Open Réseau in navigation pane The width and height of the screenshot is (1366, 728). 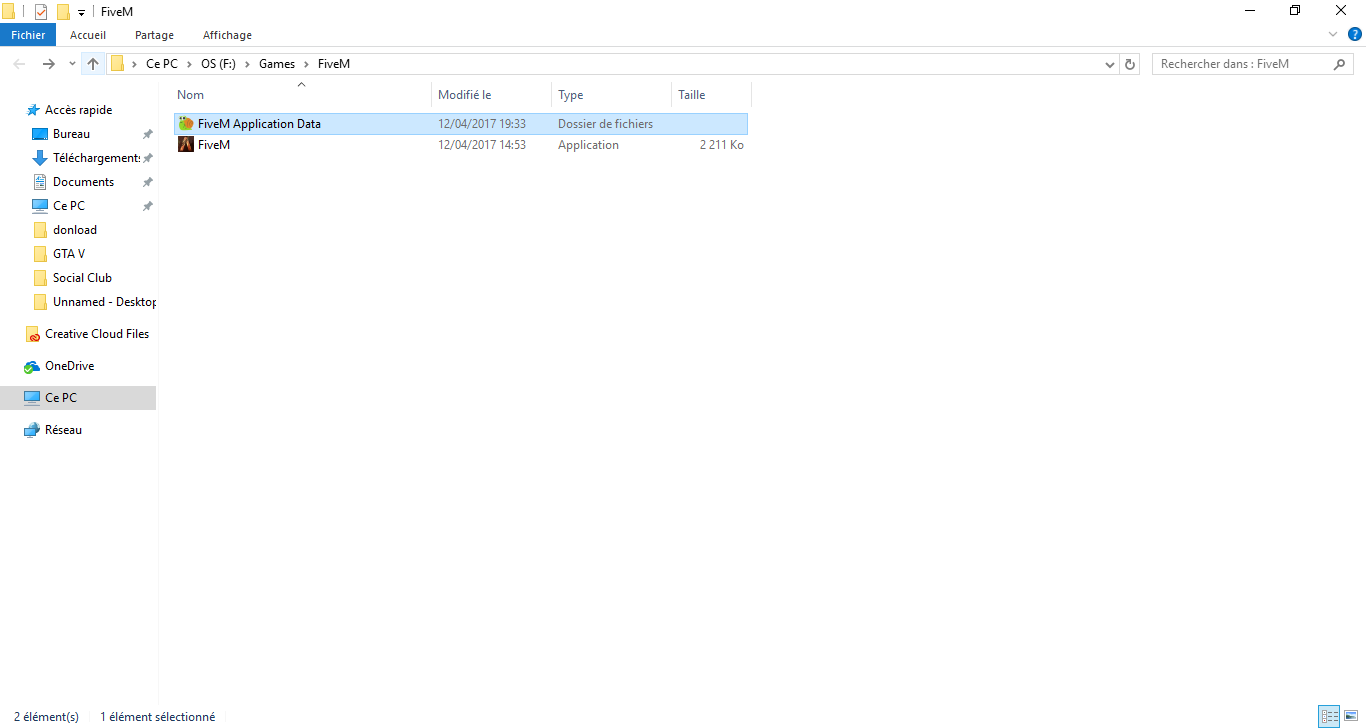63,430
